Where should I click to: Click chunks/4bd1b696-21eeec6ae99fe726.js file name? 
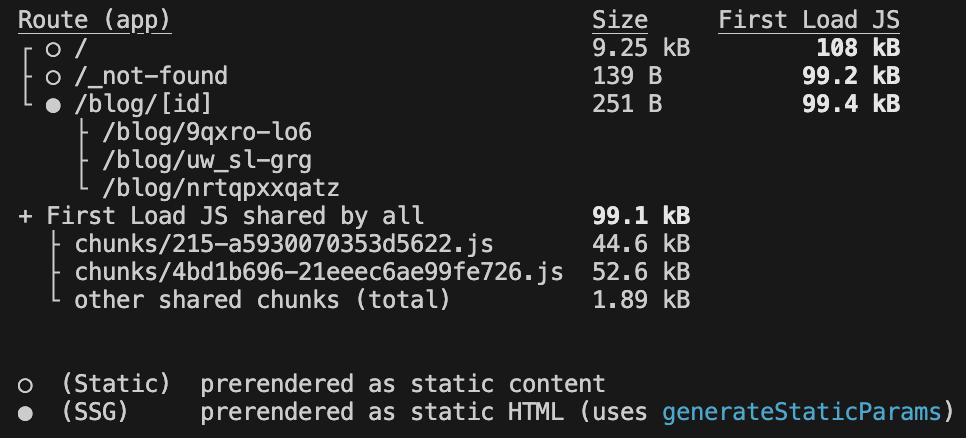319,272
